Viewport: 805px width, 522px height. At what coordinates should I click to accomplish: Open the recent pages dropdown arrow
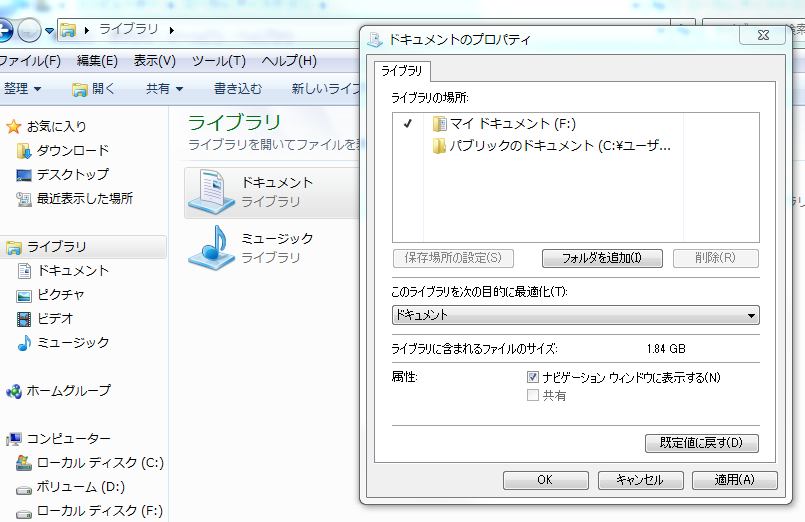tap(49, 31)
